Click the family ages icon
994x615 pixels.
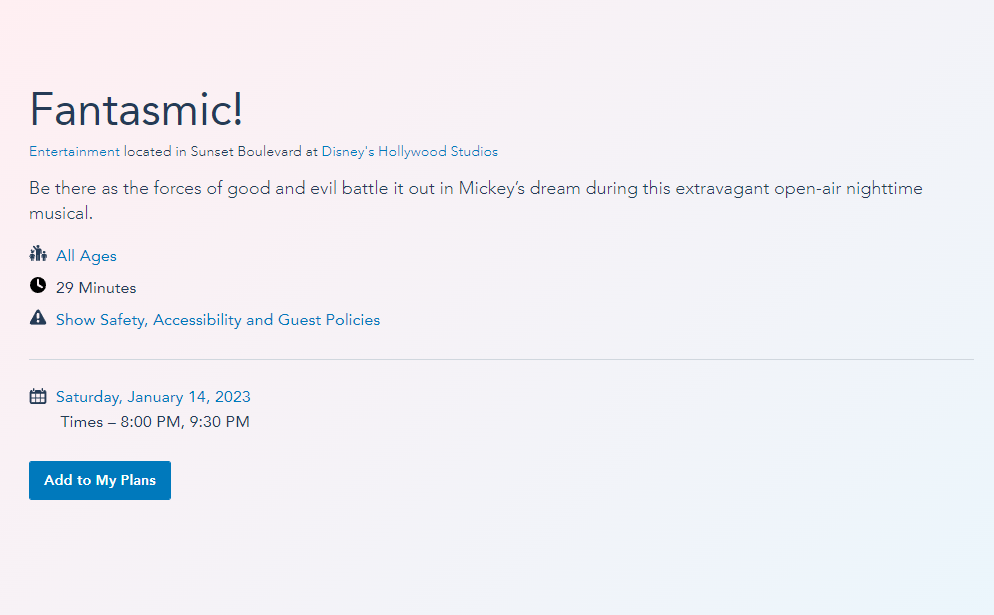[x=38, y=254]
